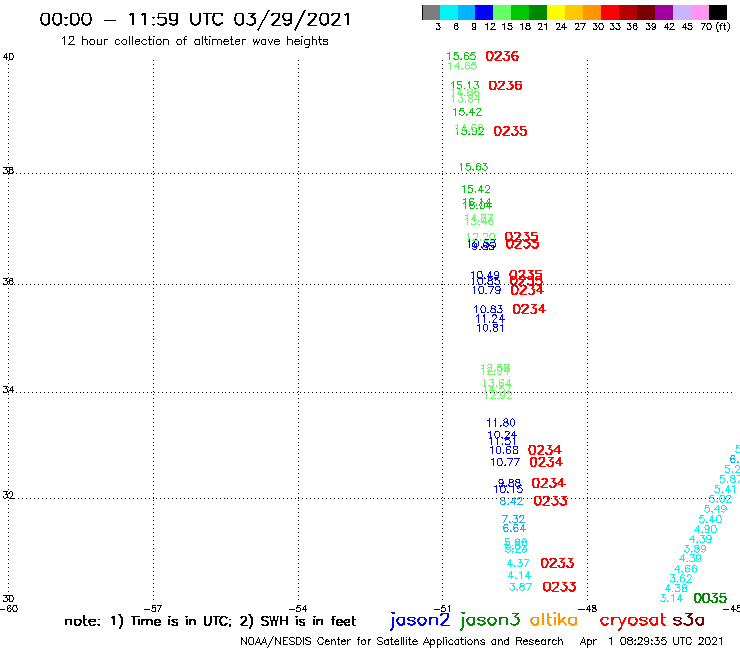Click the 0233 time beside 8.42
740x650 pixels.
pyautogui.click(x=550, y=501)
